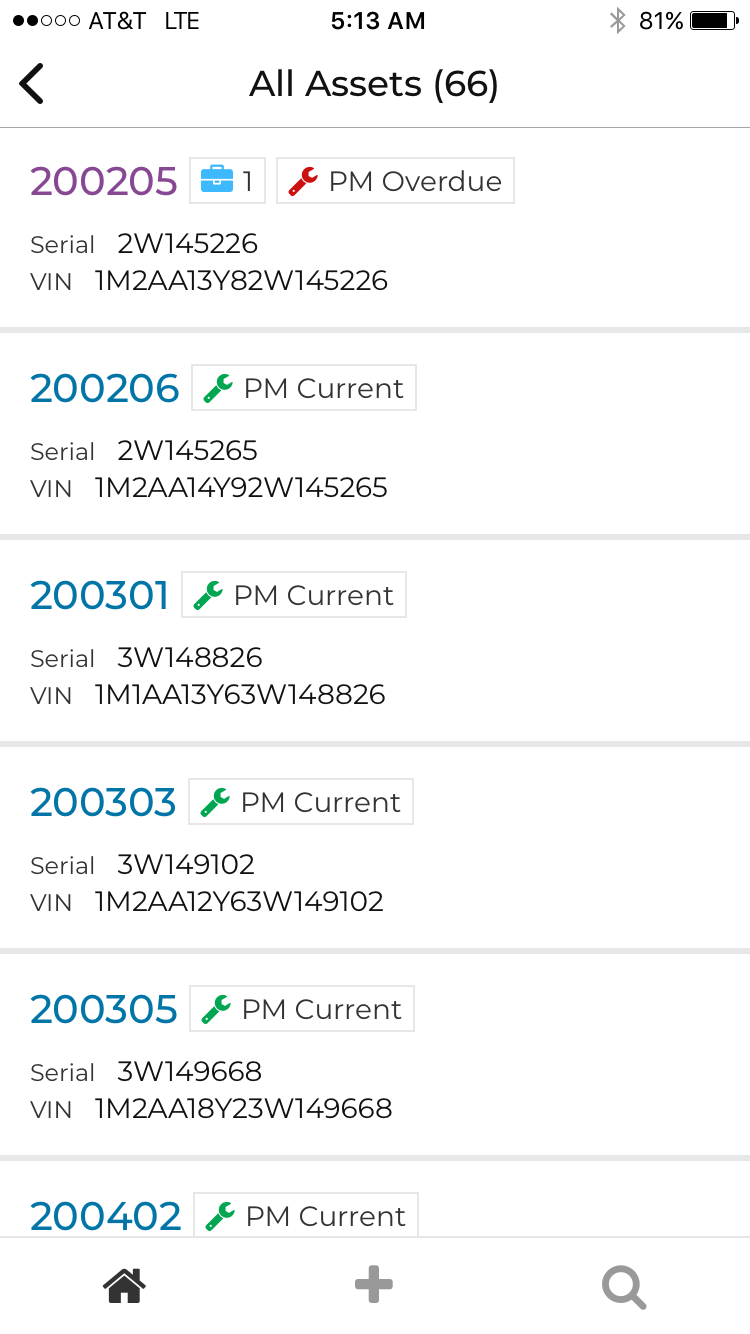Open asset 200206 details
Screen dimensions: 750x1334
tap(105, 388)
